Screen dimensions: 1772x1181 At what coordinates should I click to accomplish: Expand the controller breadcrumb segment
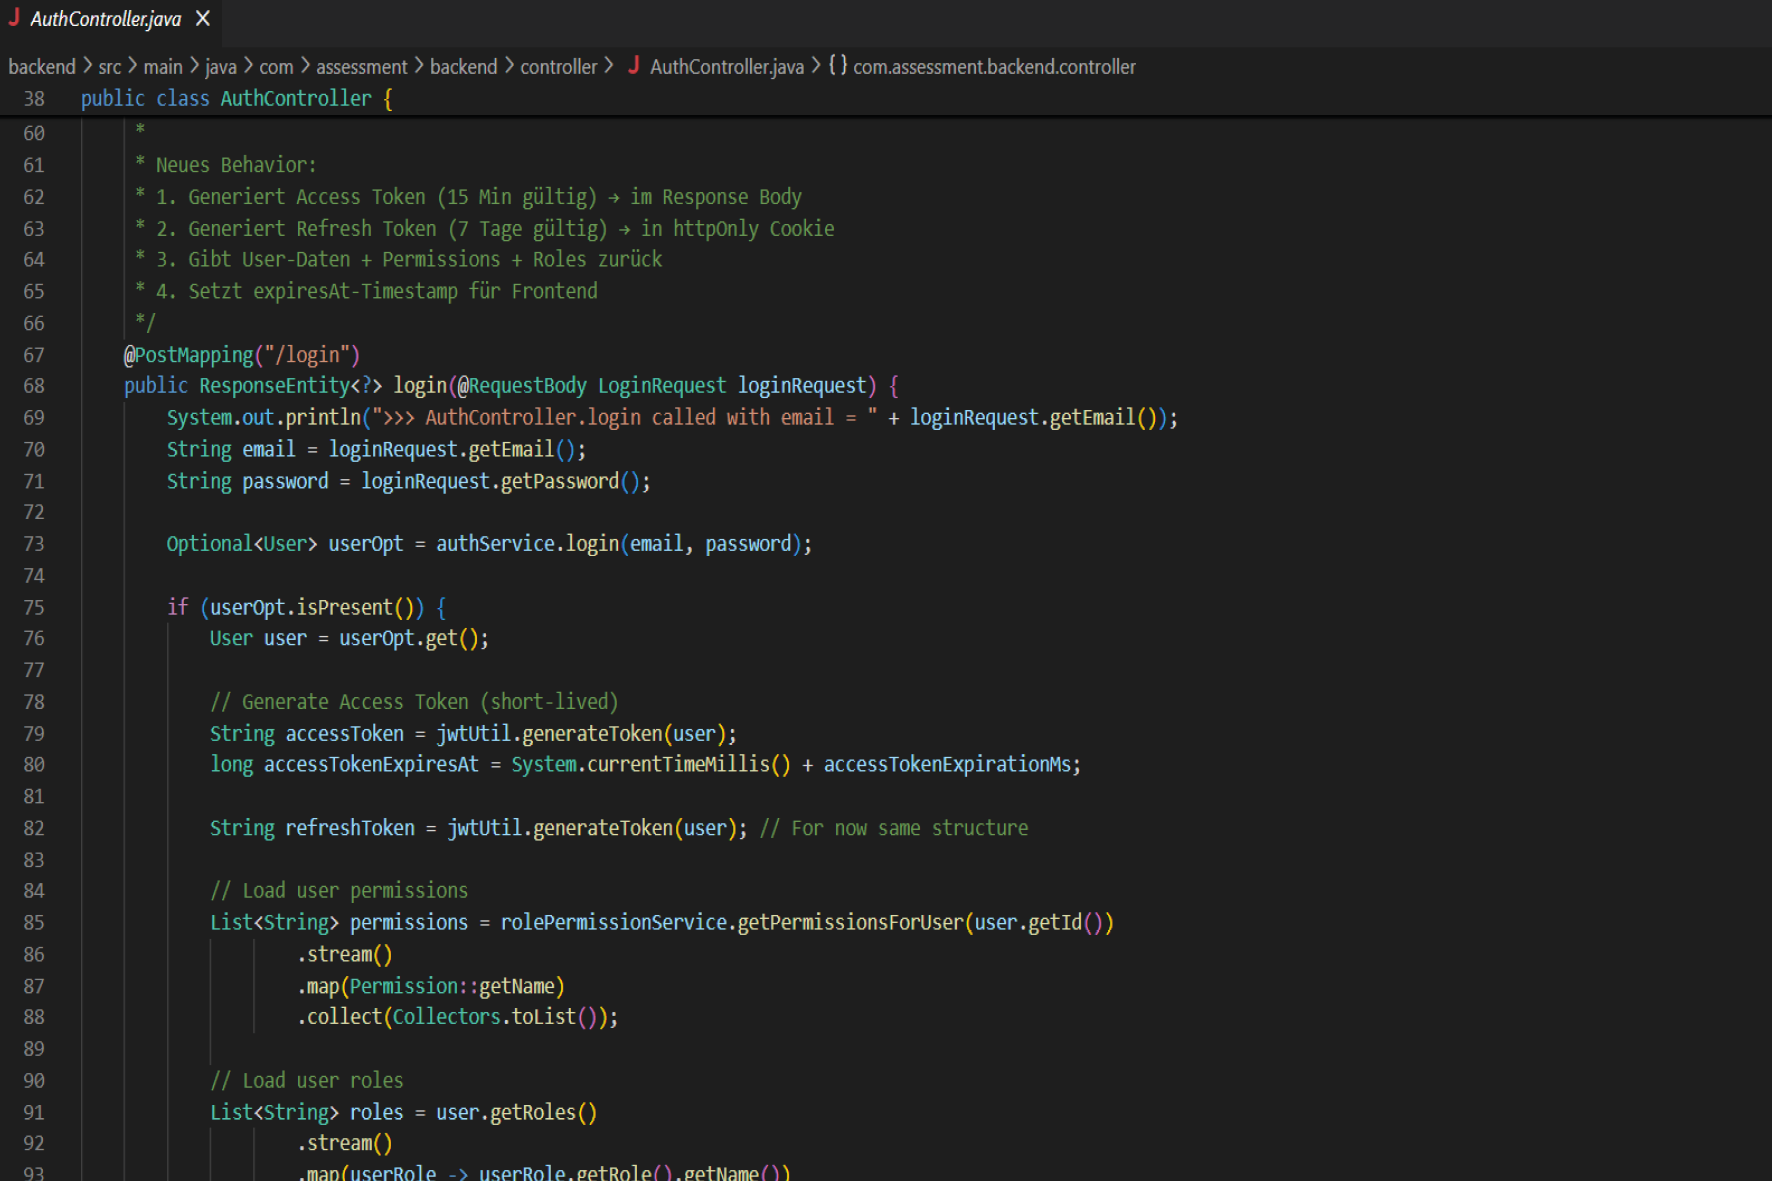[558, 67]
